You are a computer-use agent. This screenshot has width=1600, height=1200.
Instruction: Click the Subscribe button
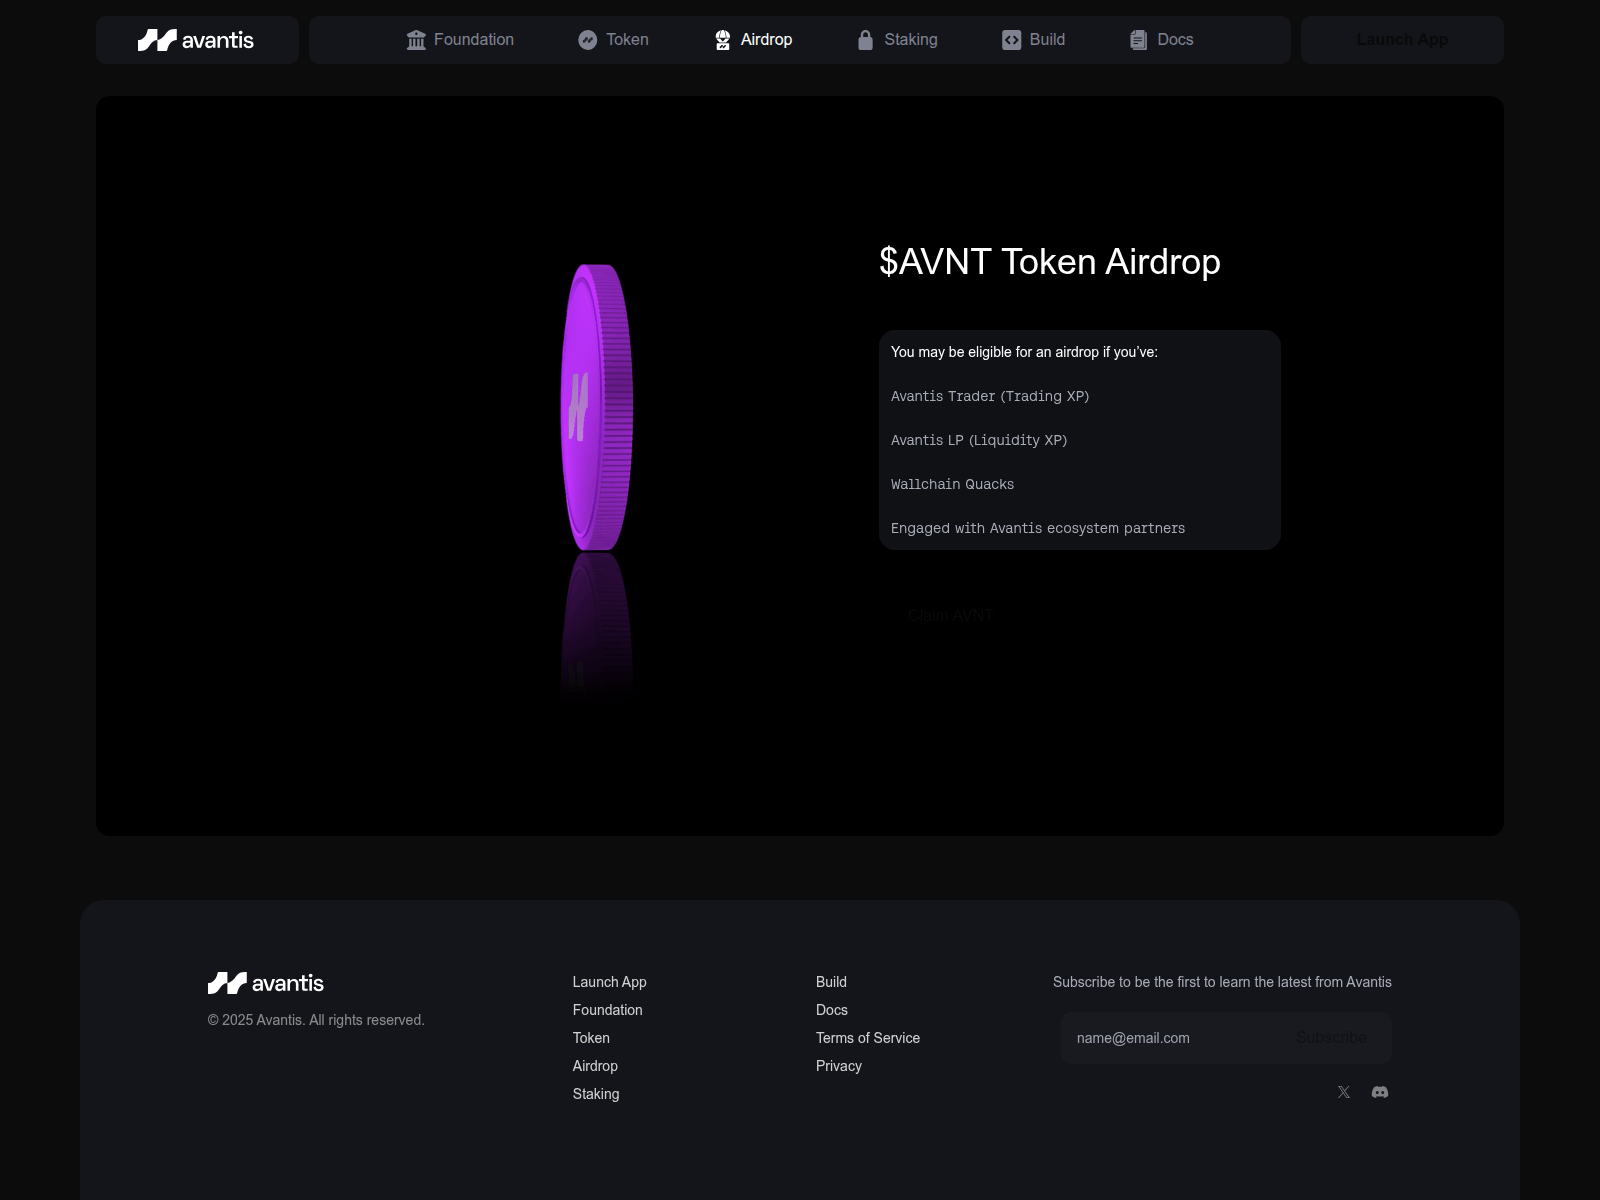[1331, 1038]
